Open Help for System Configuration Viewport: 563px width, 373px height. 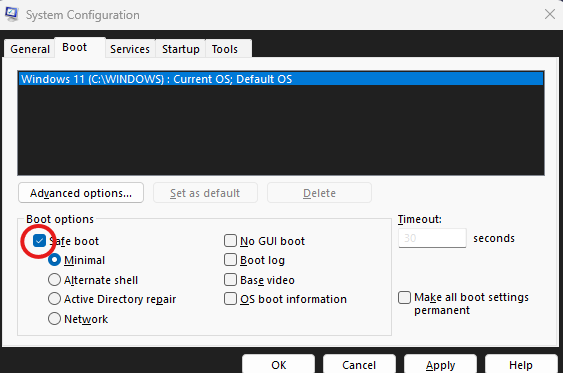coord(521,364)
